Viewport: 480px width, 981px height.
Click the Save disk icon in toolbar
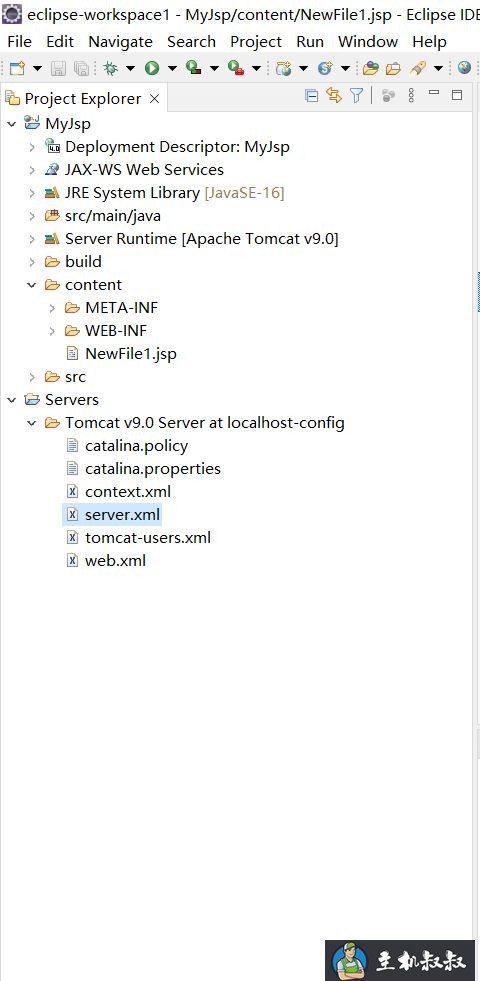(58, 68)
